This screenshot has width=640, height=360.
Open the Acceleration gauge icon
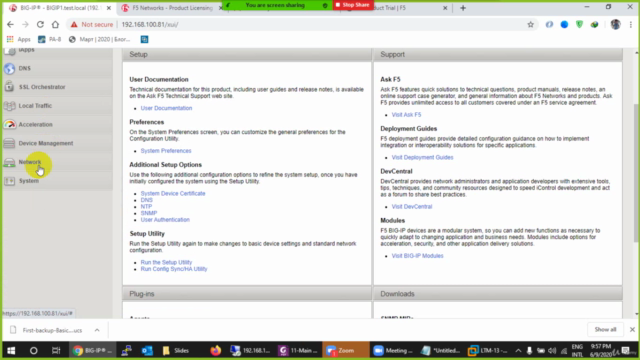pyautogui.click(x=9, y=124)
